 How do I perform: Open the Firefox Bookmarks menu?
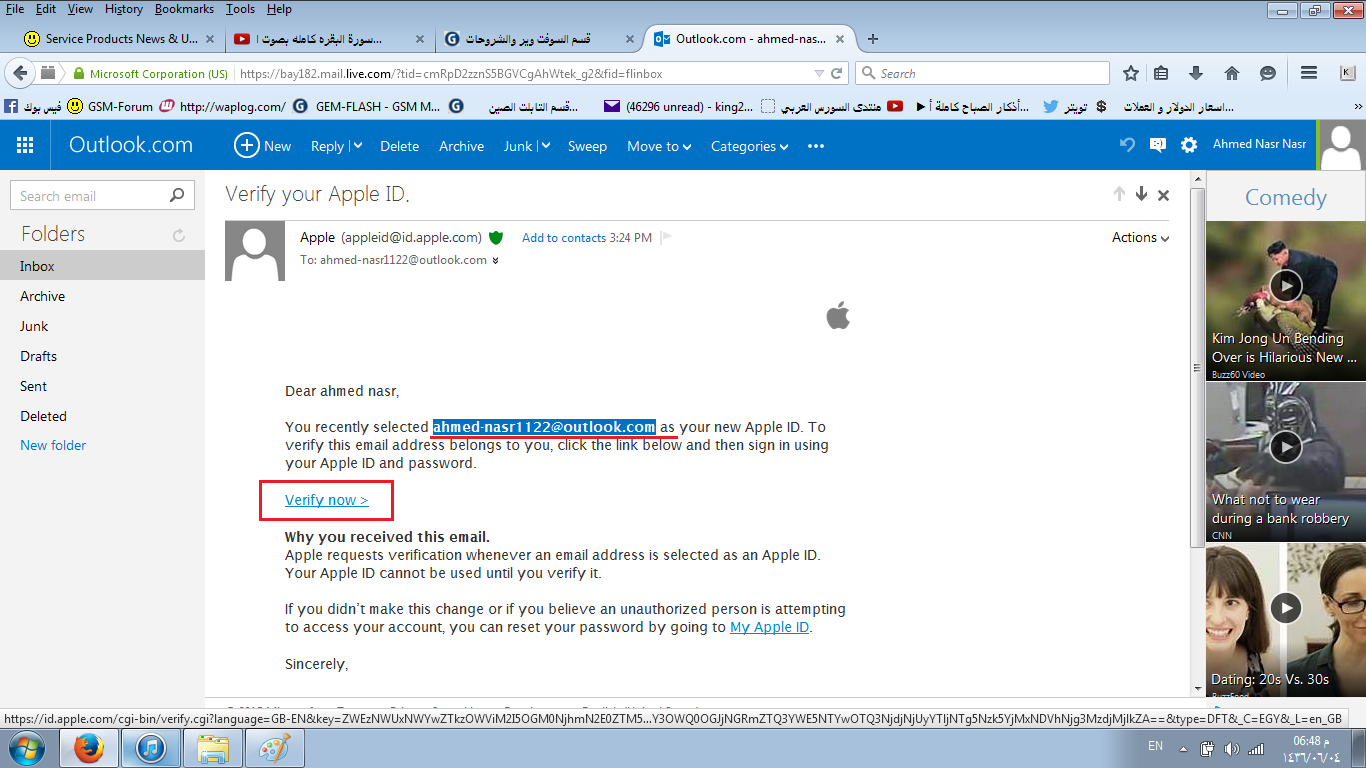click(184, 9)
